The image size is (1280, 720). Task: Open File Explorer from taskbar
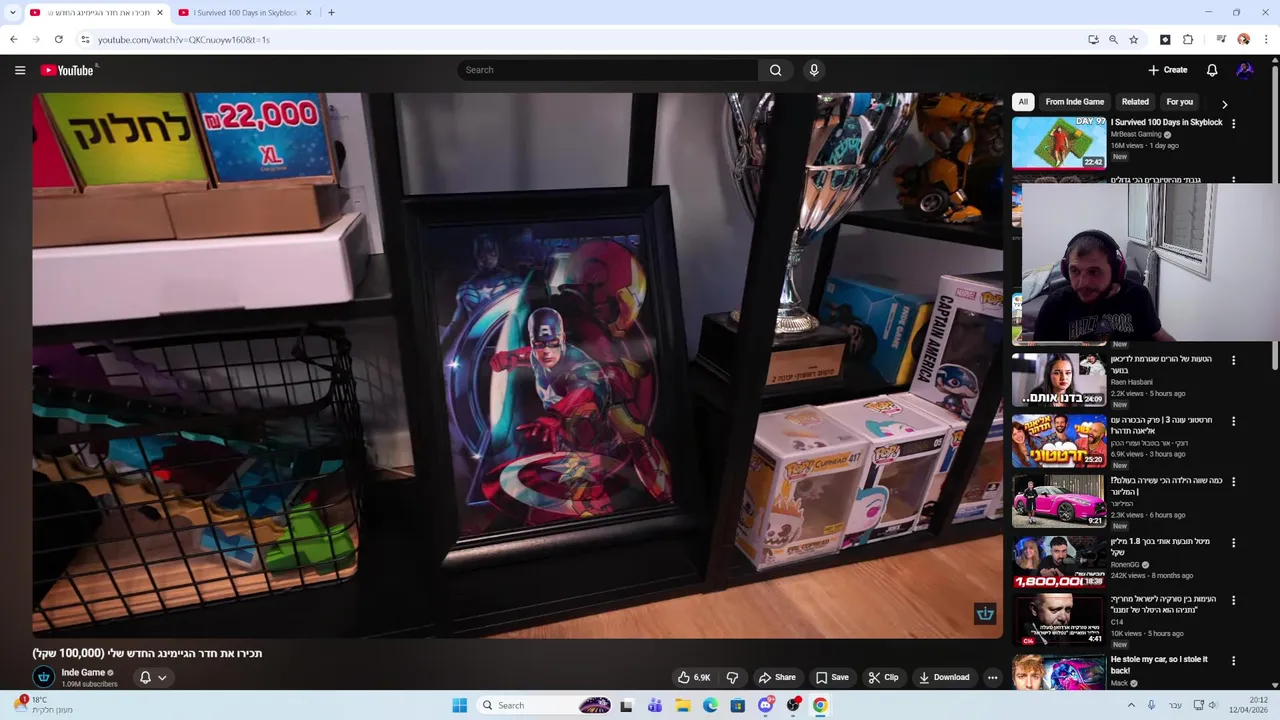(x=682, y=705)
